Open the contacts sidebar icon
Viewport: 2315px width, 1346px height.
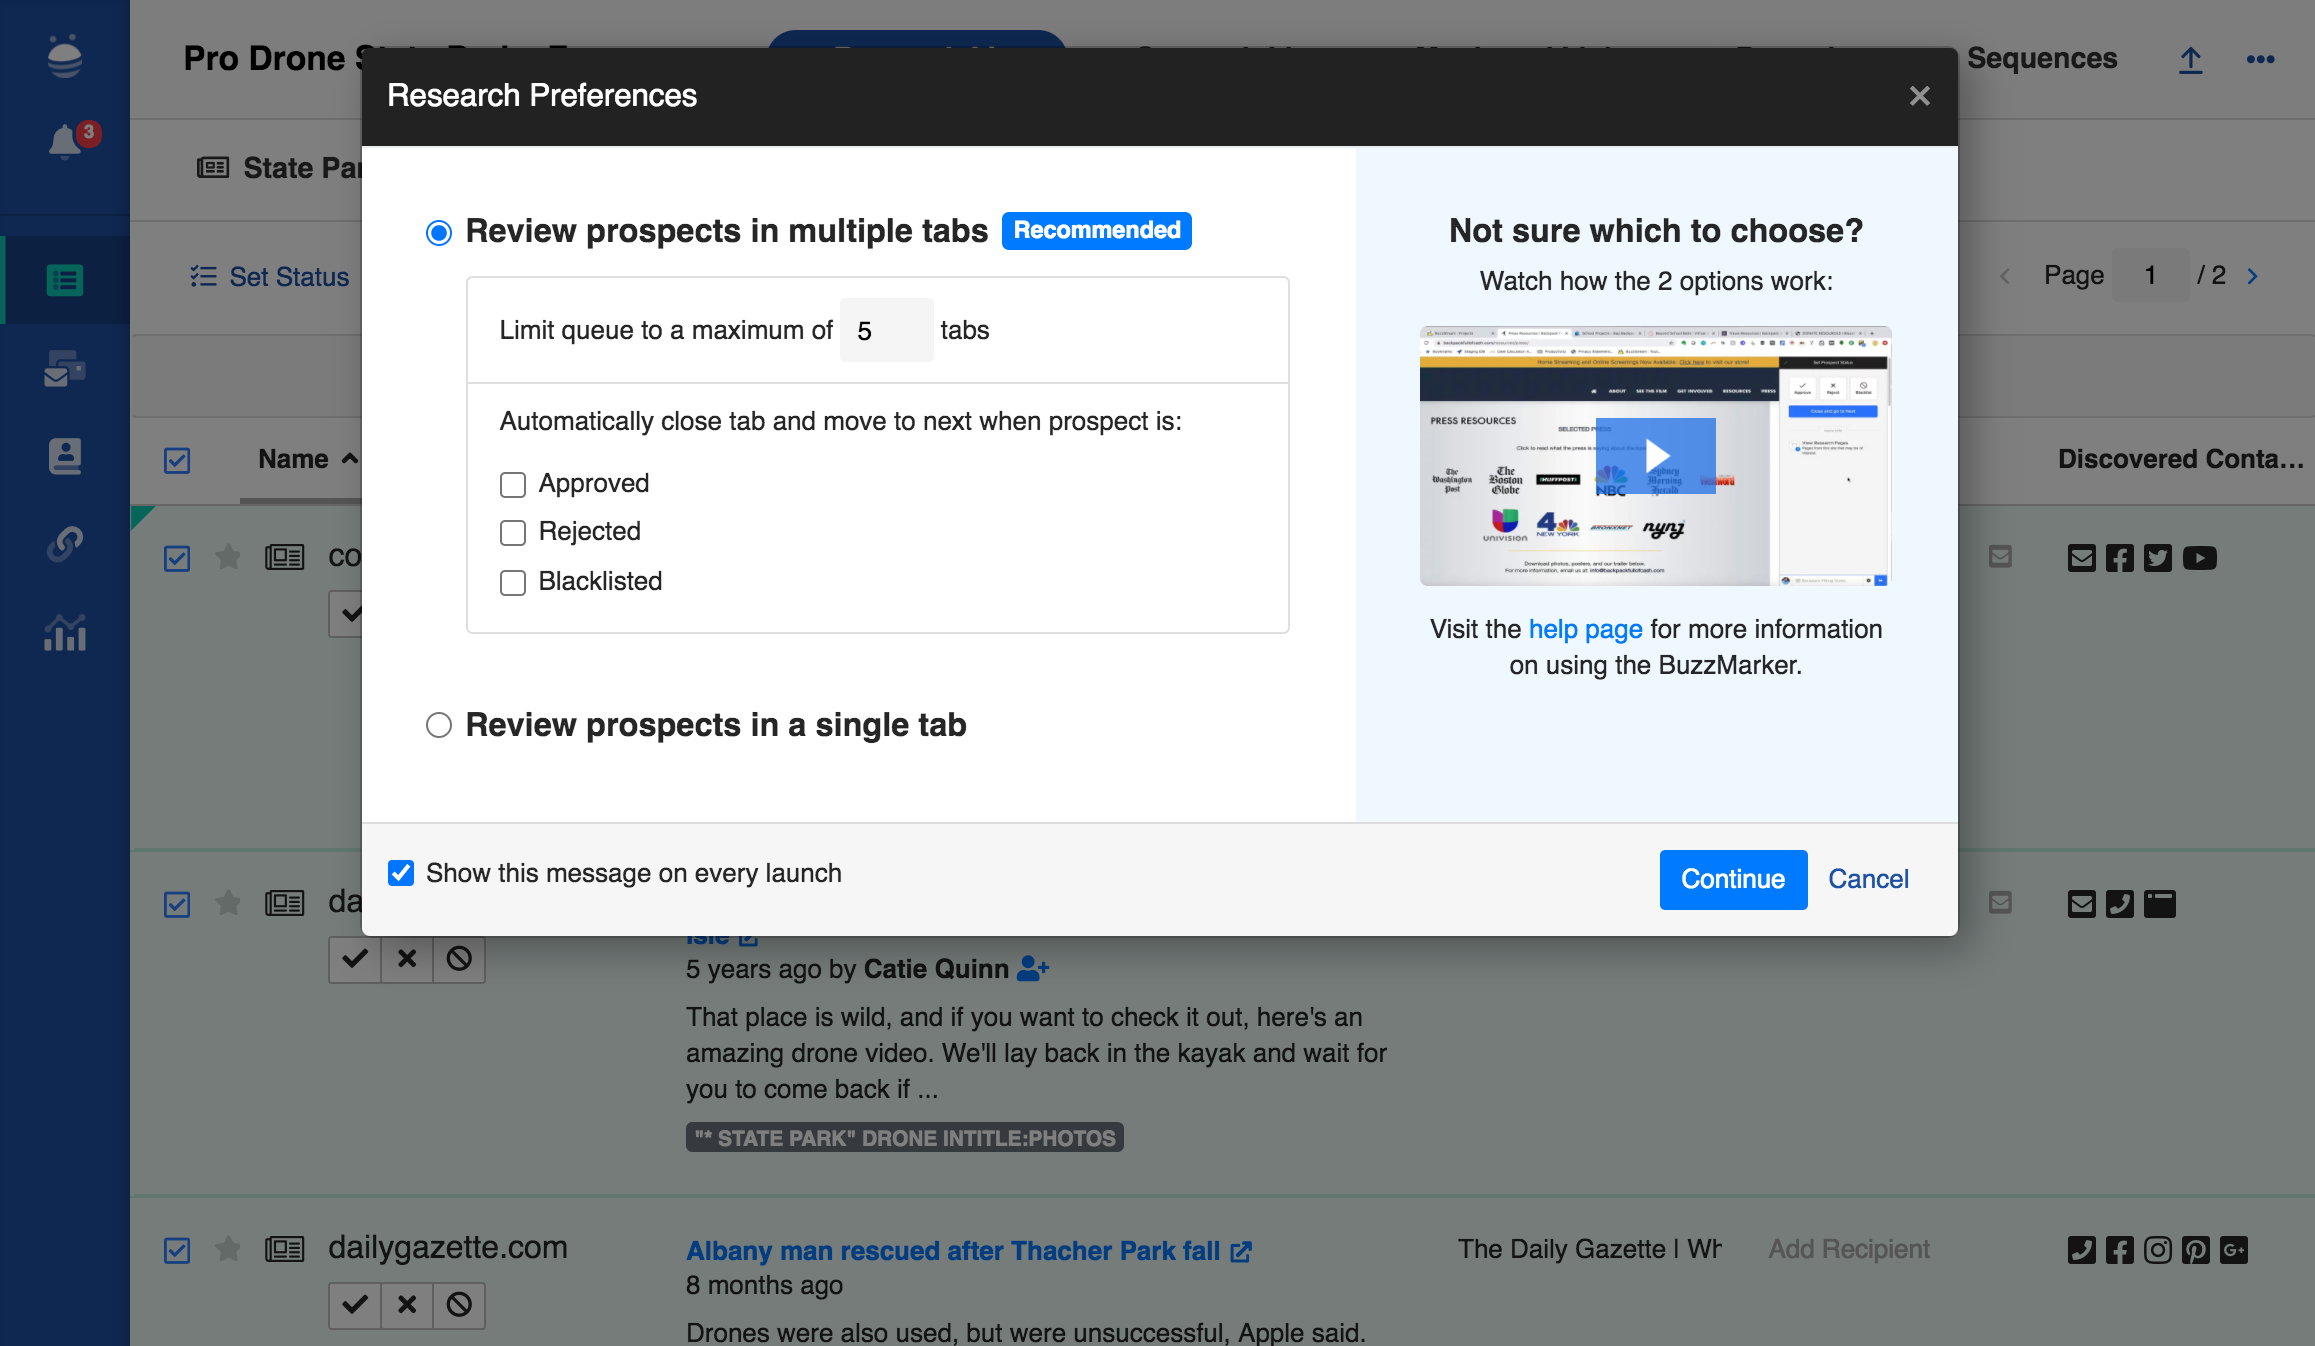[x=65, y=456]
